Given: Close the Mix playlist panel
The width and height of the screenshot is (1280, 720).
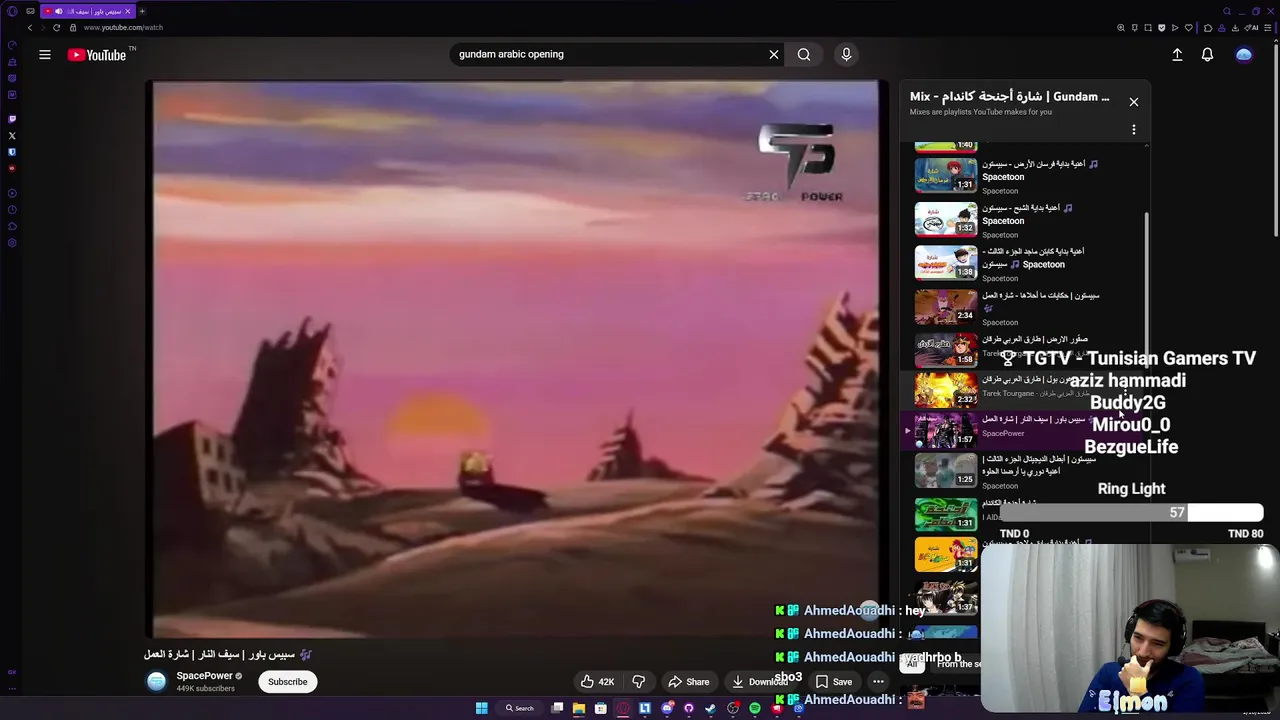Looking at the screenshot, I should [1134, 102].
